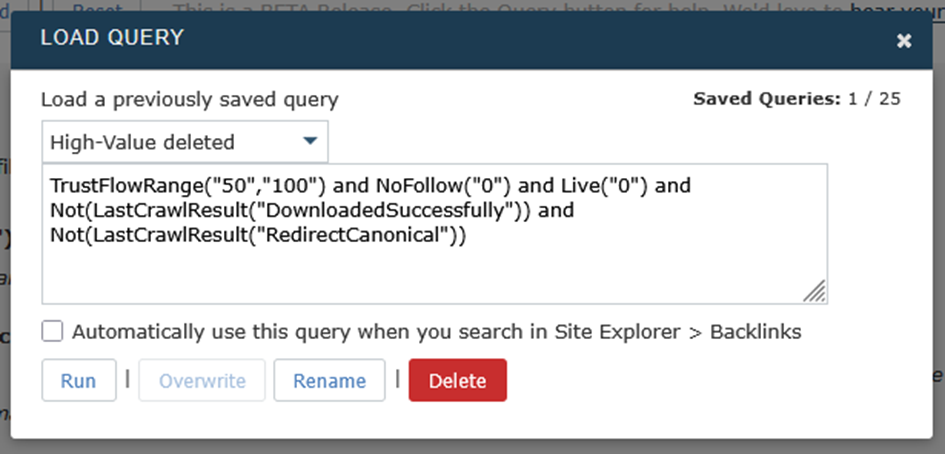Viewport: 945px width, 454px height.
Task: Delete the High-Value deleted query
Action: 457,380
